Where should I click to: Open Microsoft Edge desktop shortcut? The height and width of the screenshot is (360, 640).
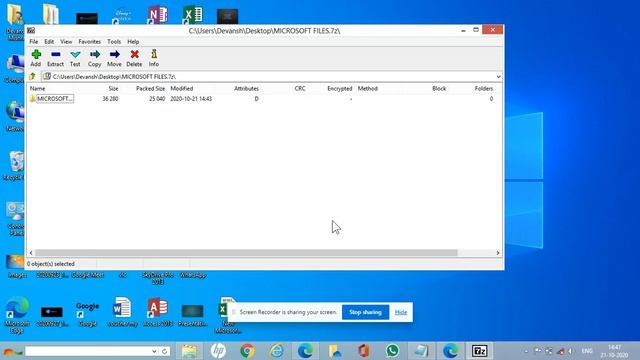point(17,315)
